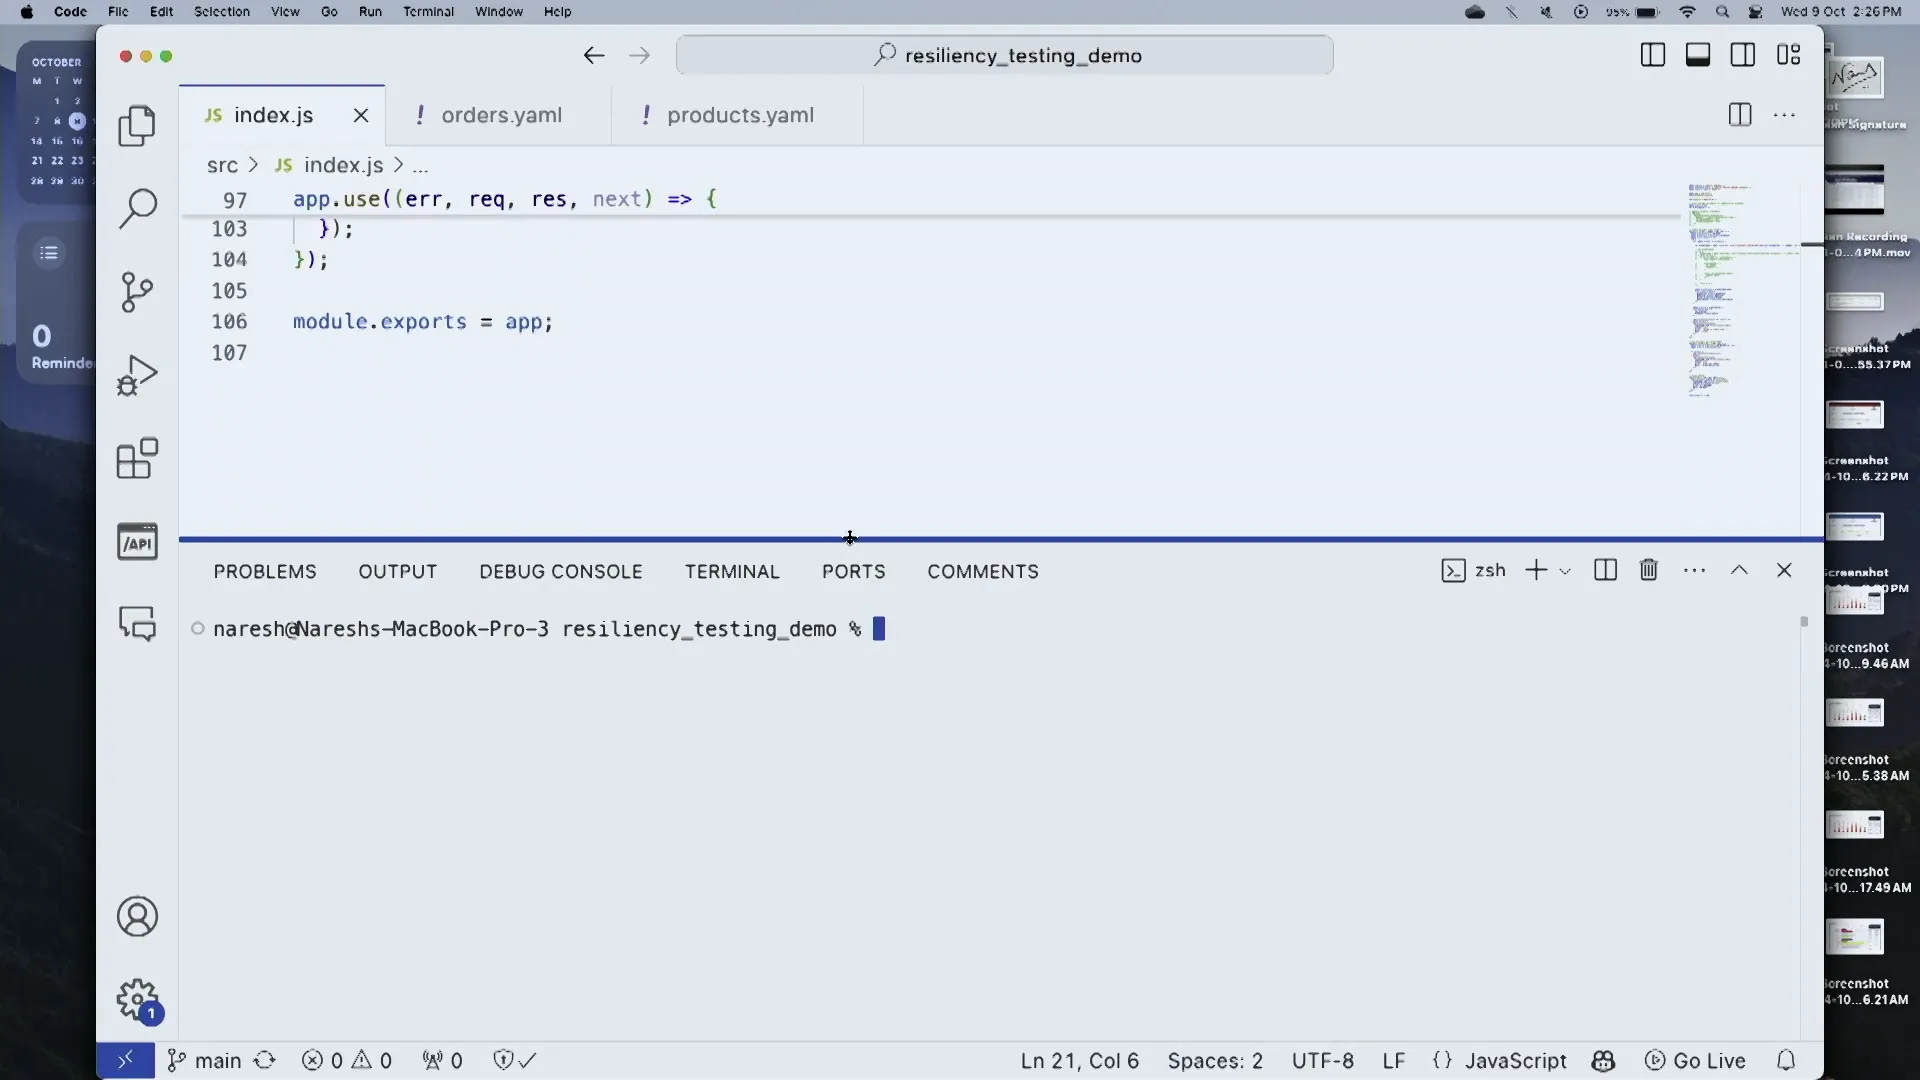
Task: Click the Kill Terminal button
Action: point(1650,570)
